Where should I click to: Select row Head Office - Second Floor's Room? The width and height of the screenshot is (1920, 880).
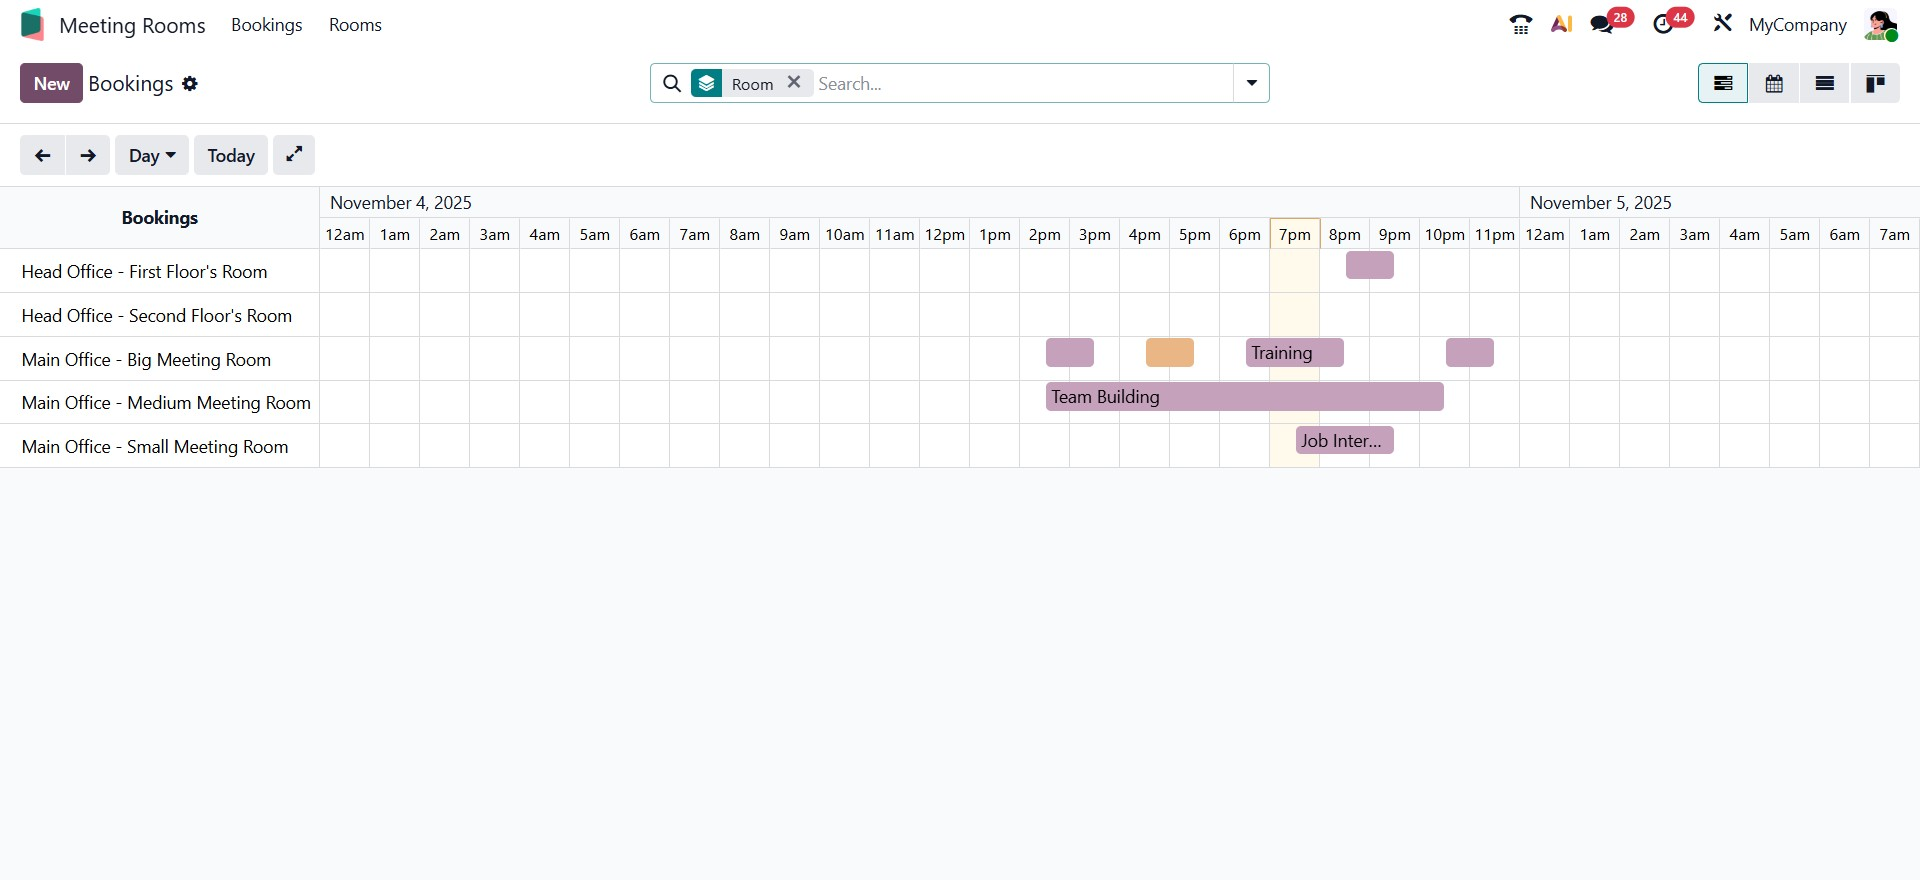click(160, 315)
